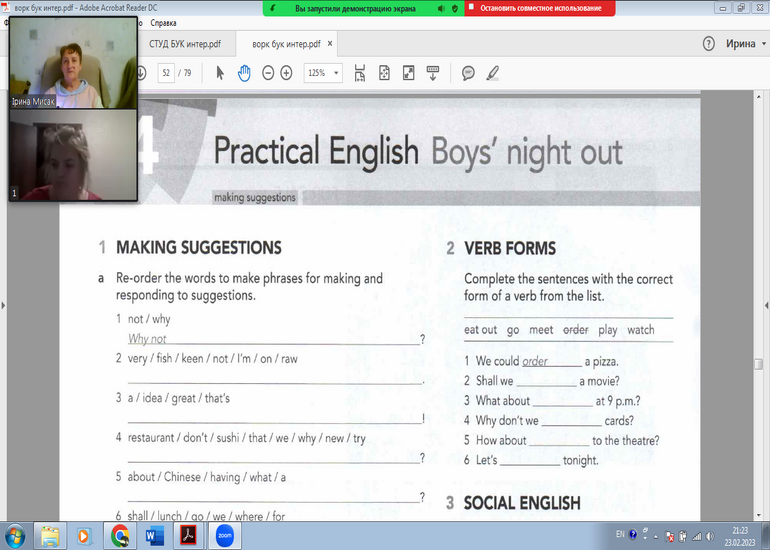Open Zoom from the Windows taskbar

[x=223, y=535]
